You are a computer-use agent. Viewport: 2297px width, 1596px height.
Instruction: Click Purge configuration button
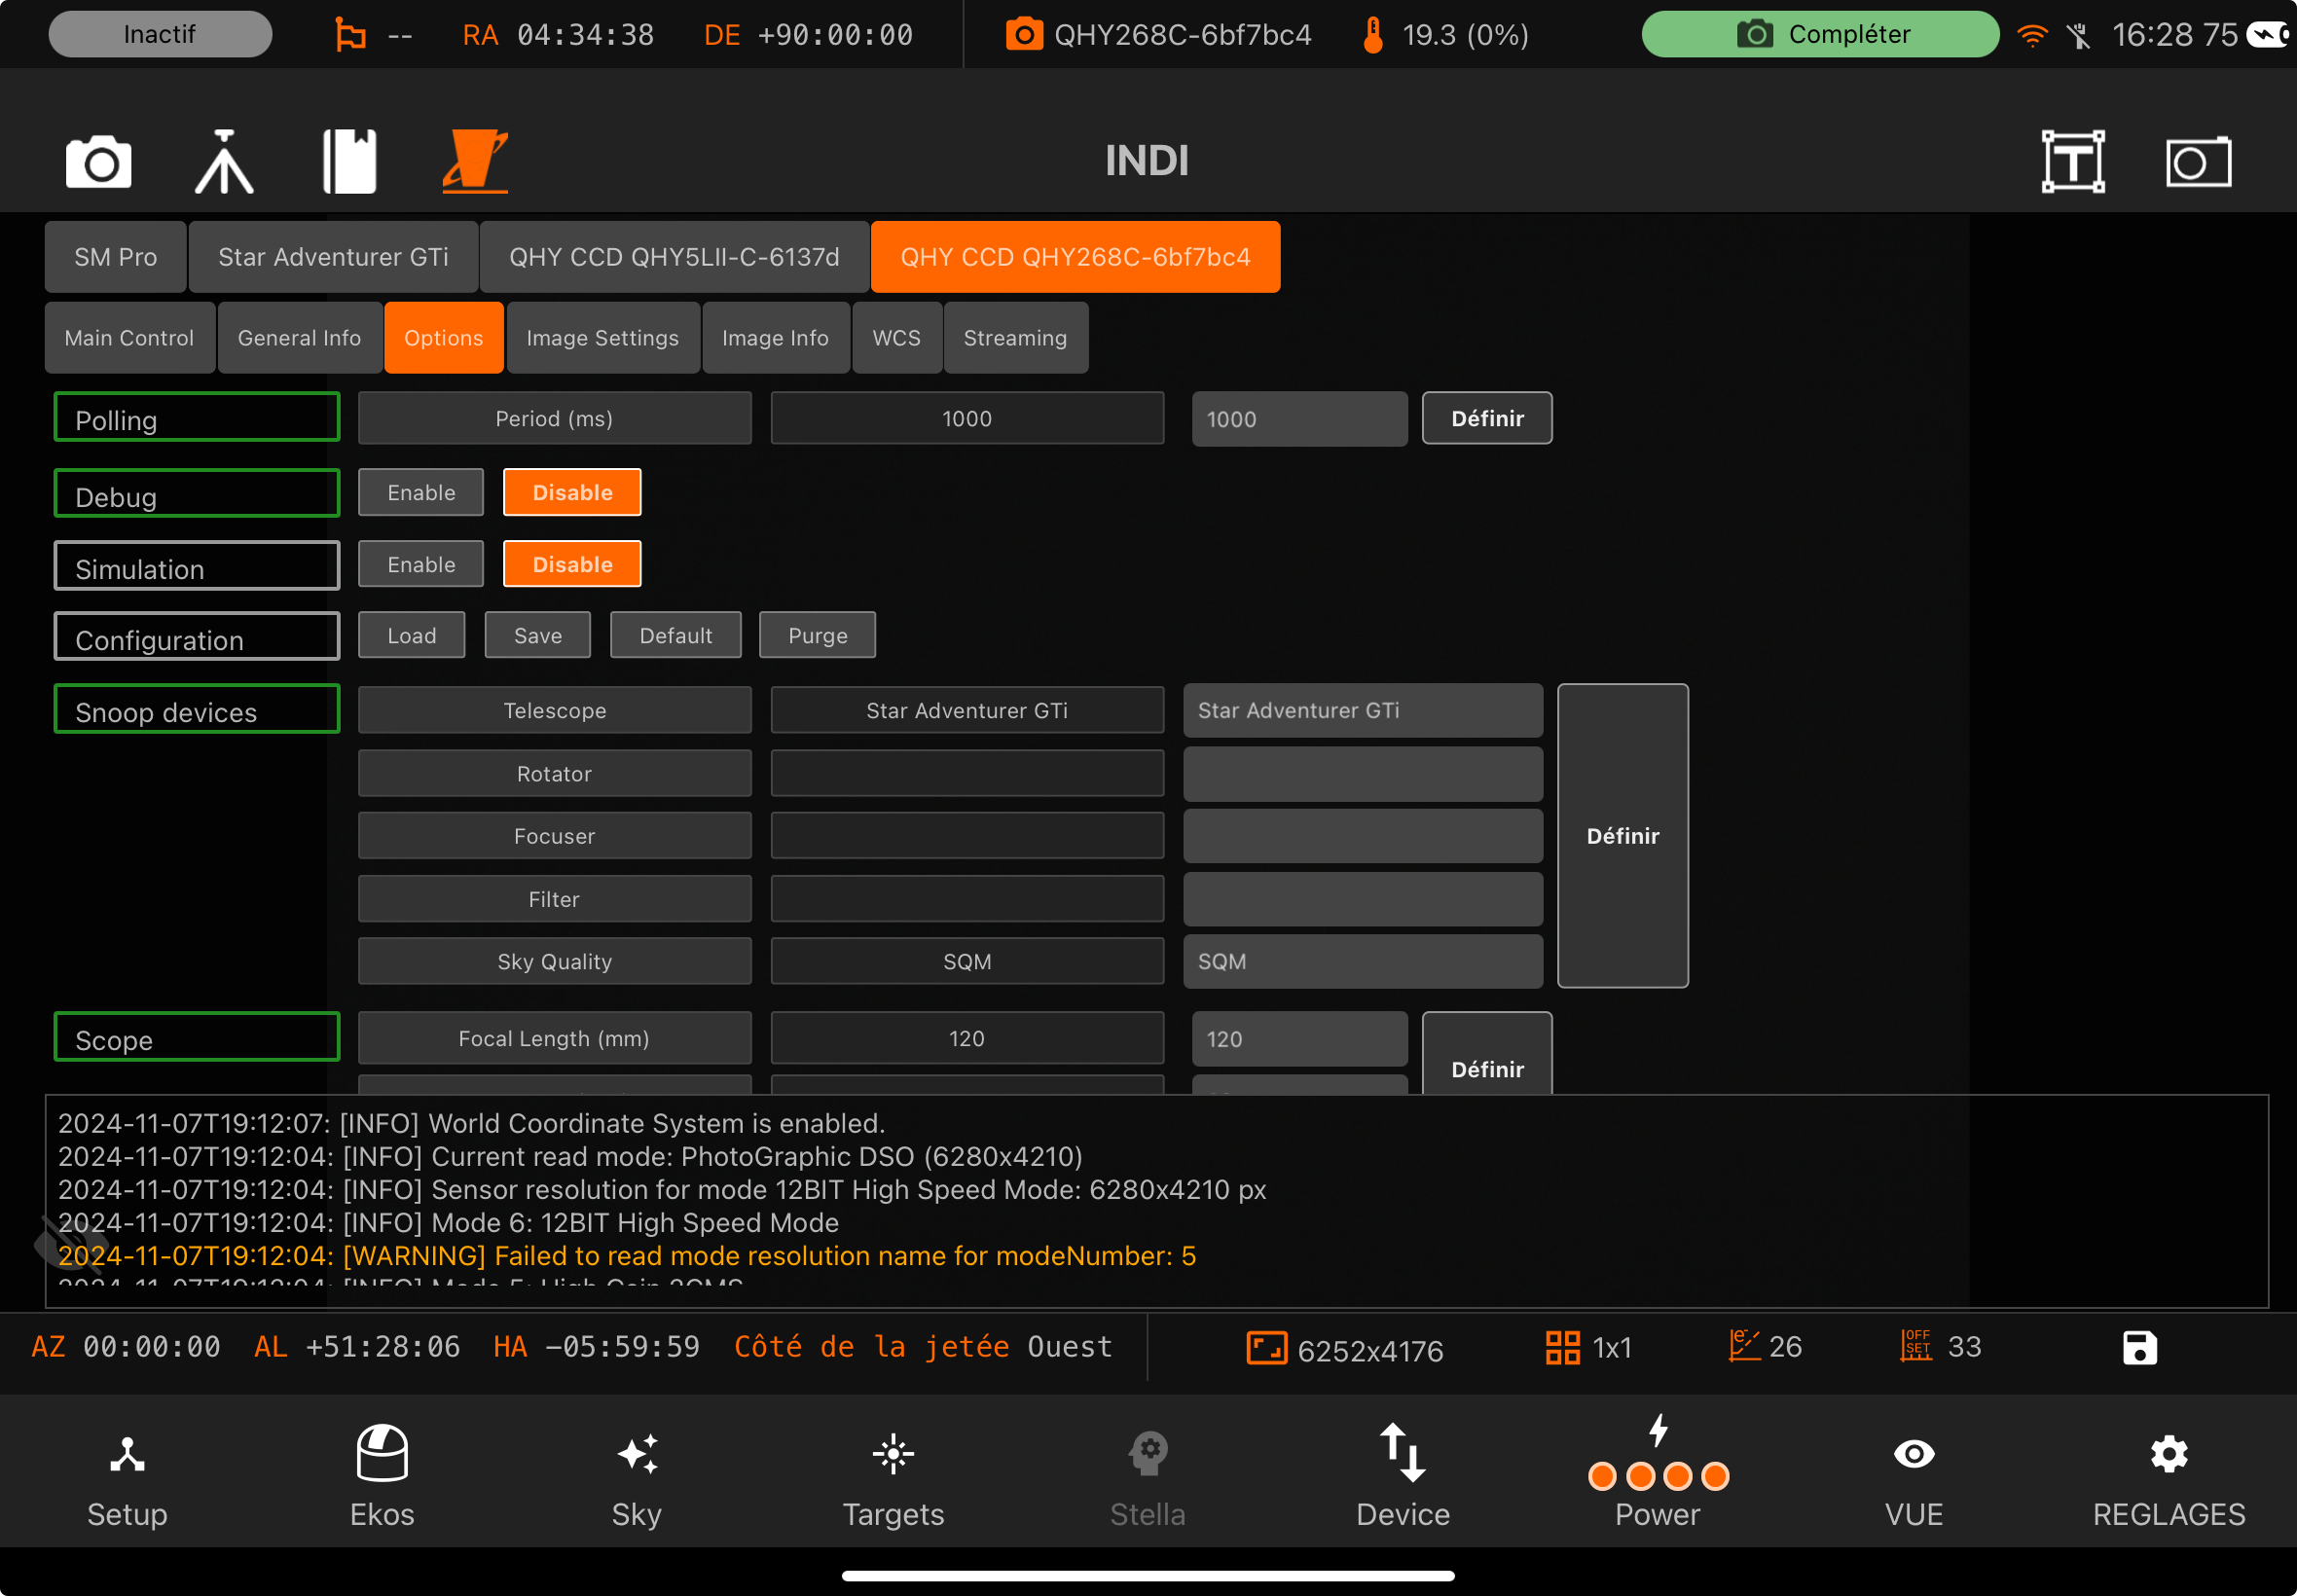pyautogui.click(x=817, y=635)
